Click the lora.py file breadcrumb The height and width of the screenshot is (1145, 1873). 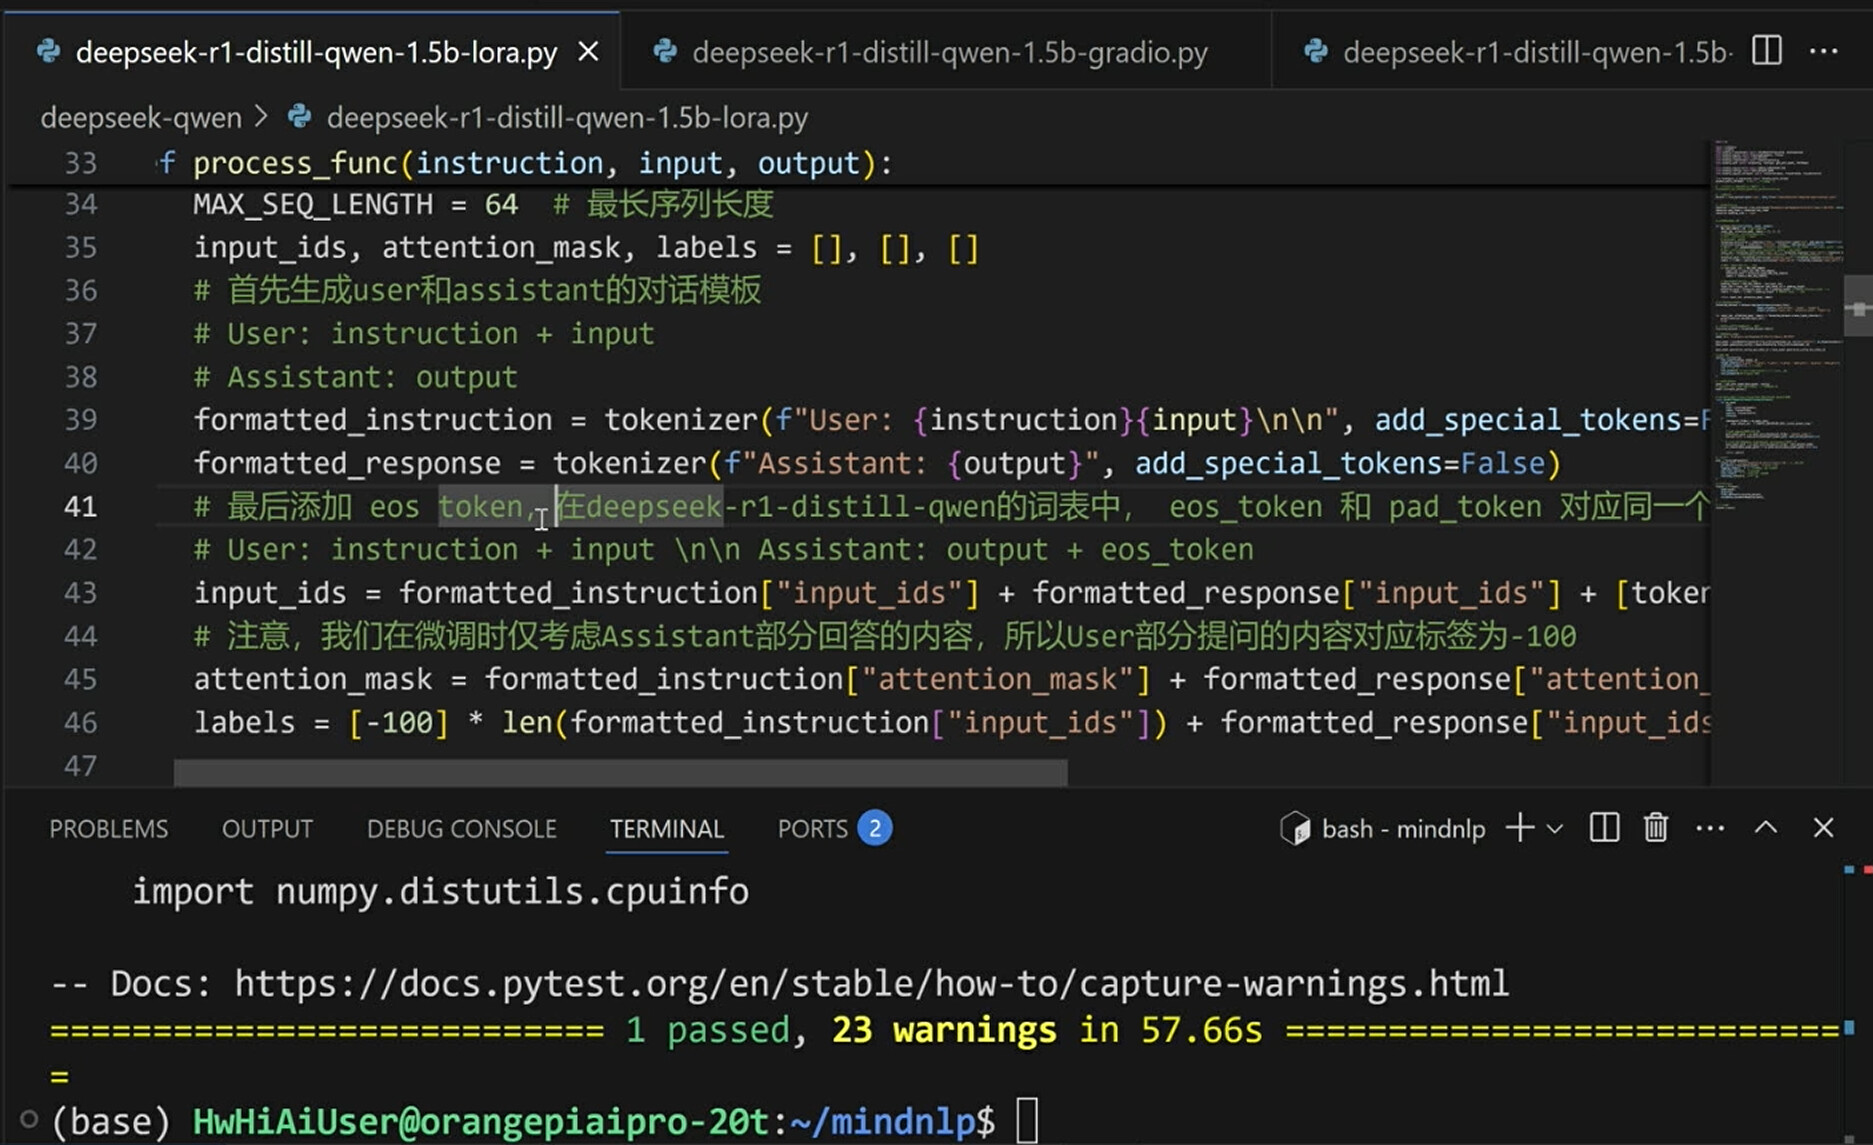566,117
